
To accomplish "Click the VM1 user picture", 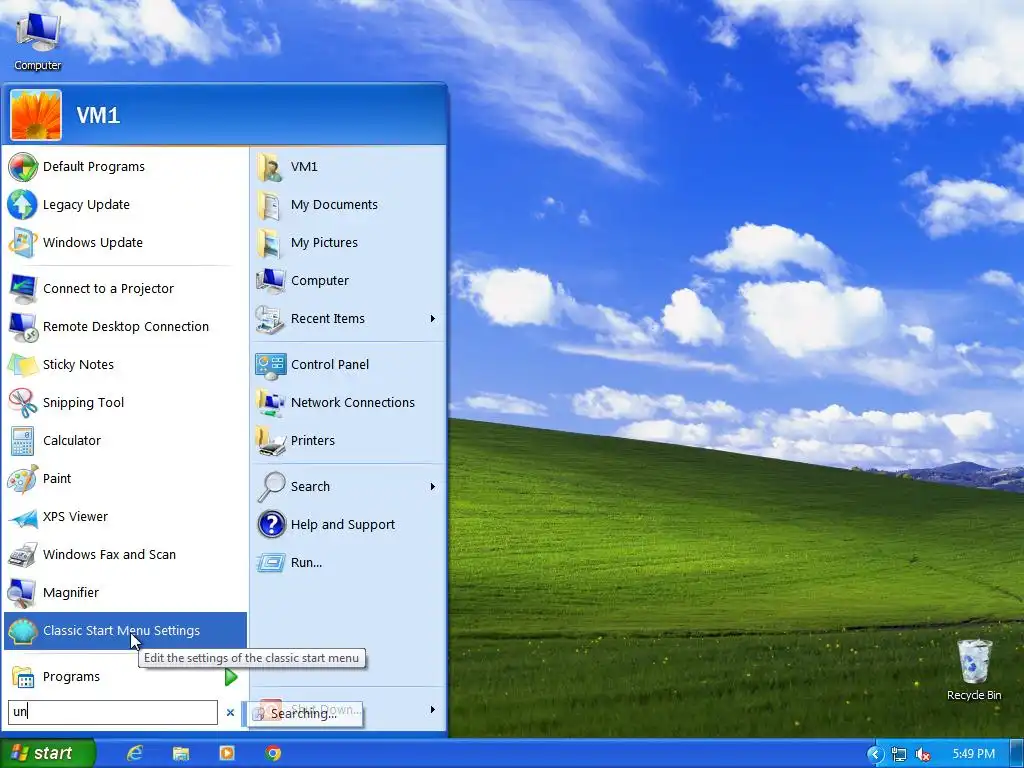I will (x=36, y=115).
